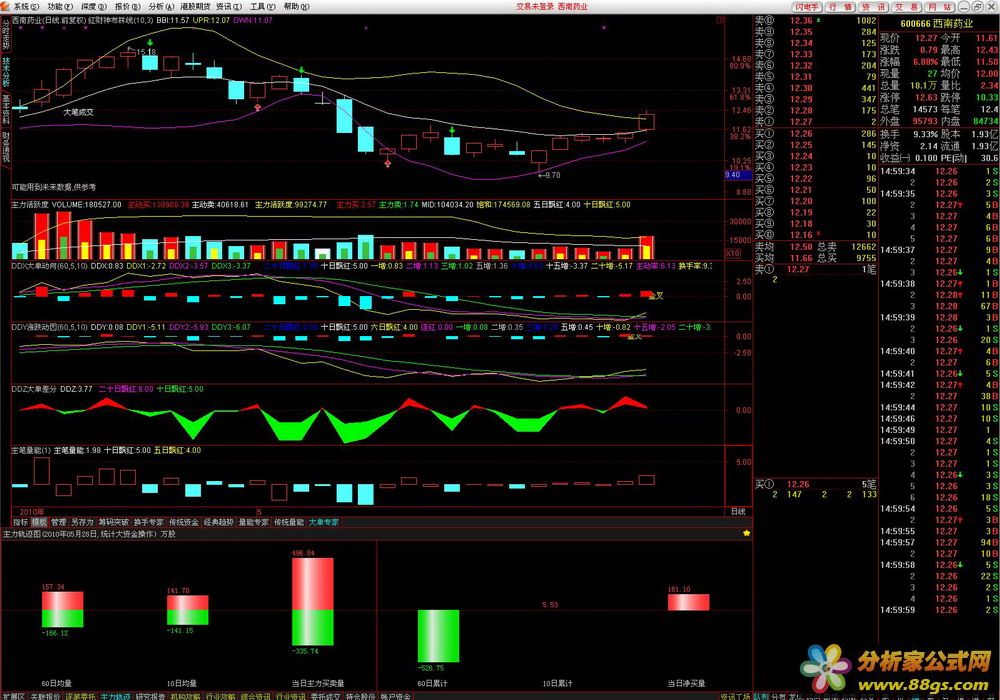Click the 日线 period label
This screenshot has height=700, width=1000.
coord(738,511)
